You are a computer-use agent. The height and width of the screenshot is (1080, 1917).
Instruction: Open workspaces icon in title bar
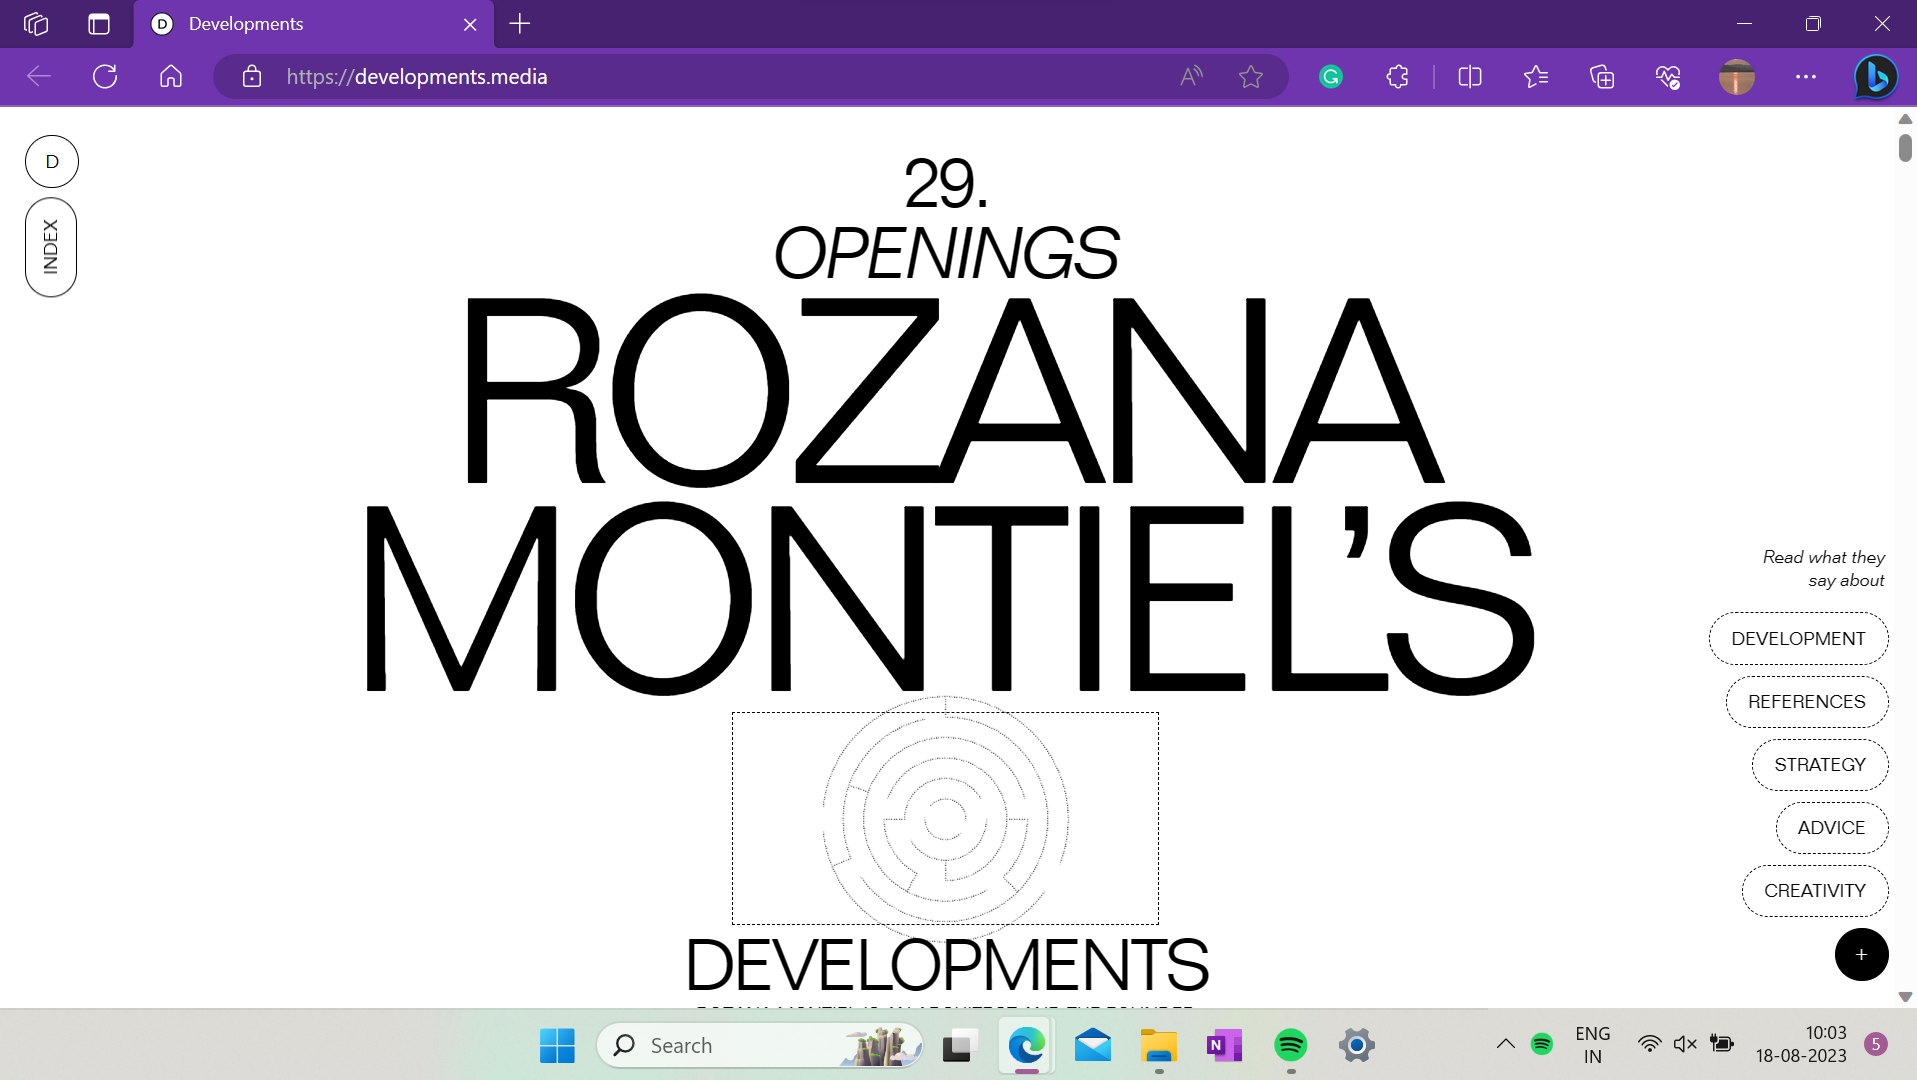(36, 24)
